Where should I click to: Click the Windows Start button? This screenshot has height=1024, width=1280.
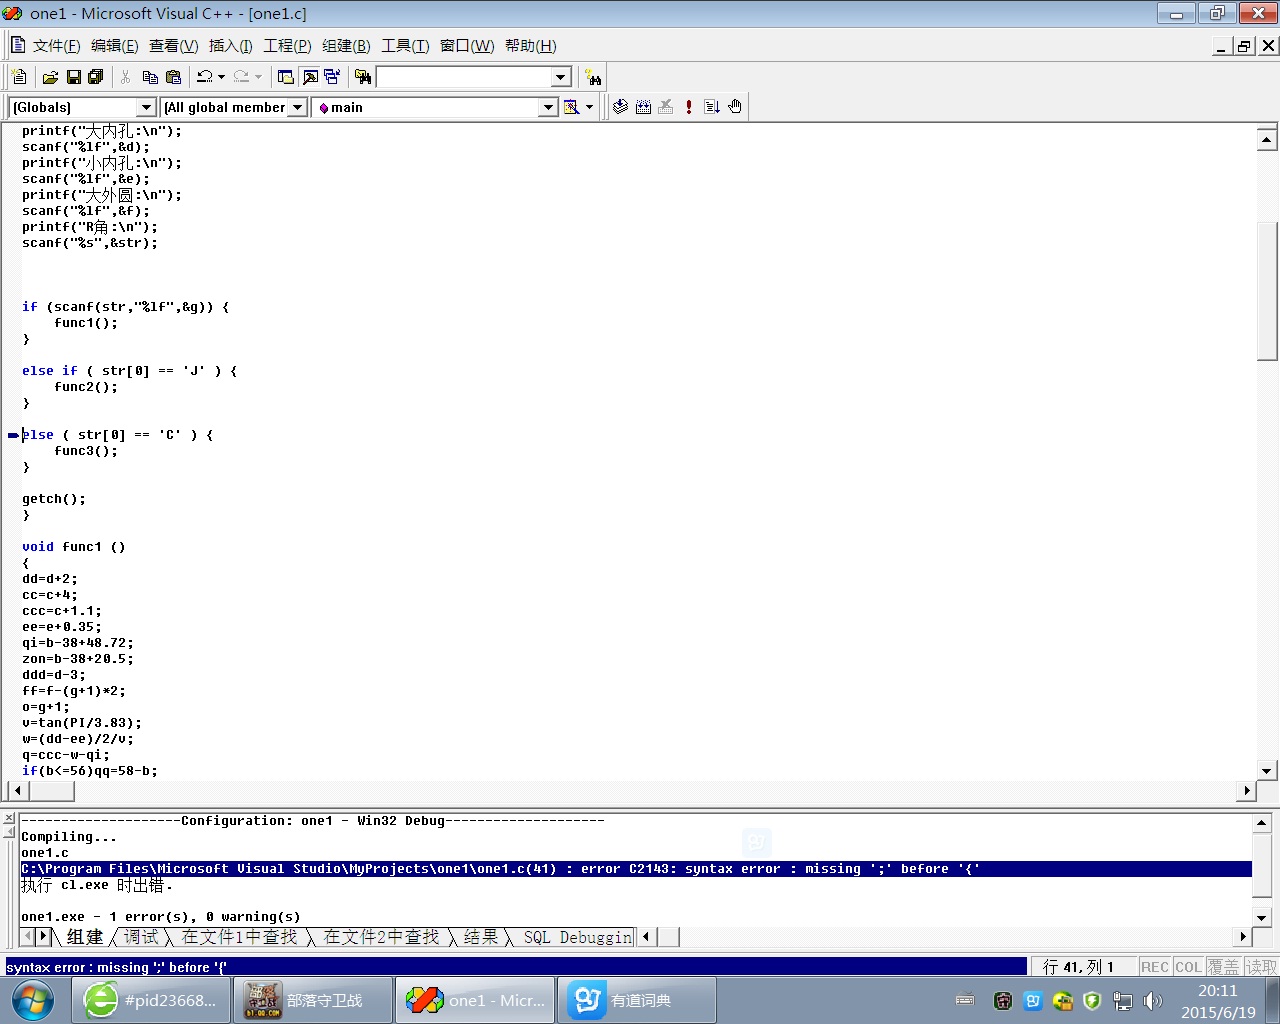tap(33, 1000)
